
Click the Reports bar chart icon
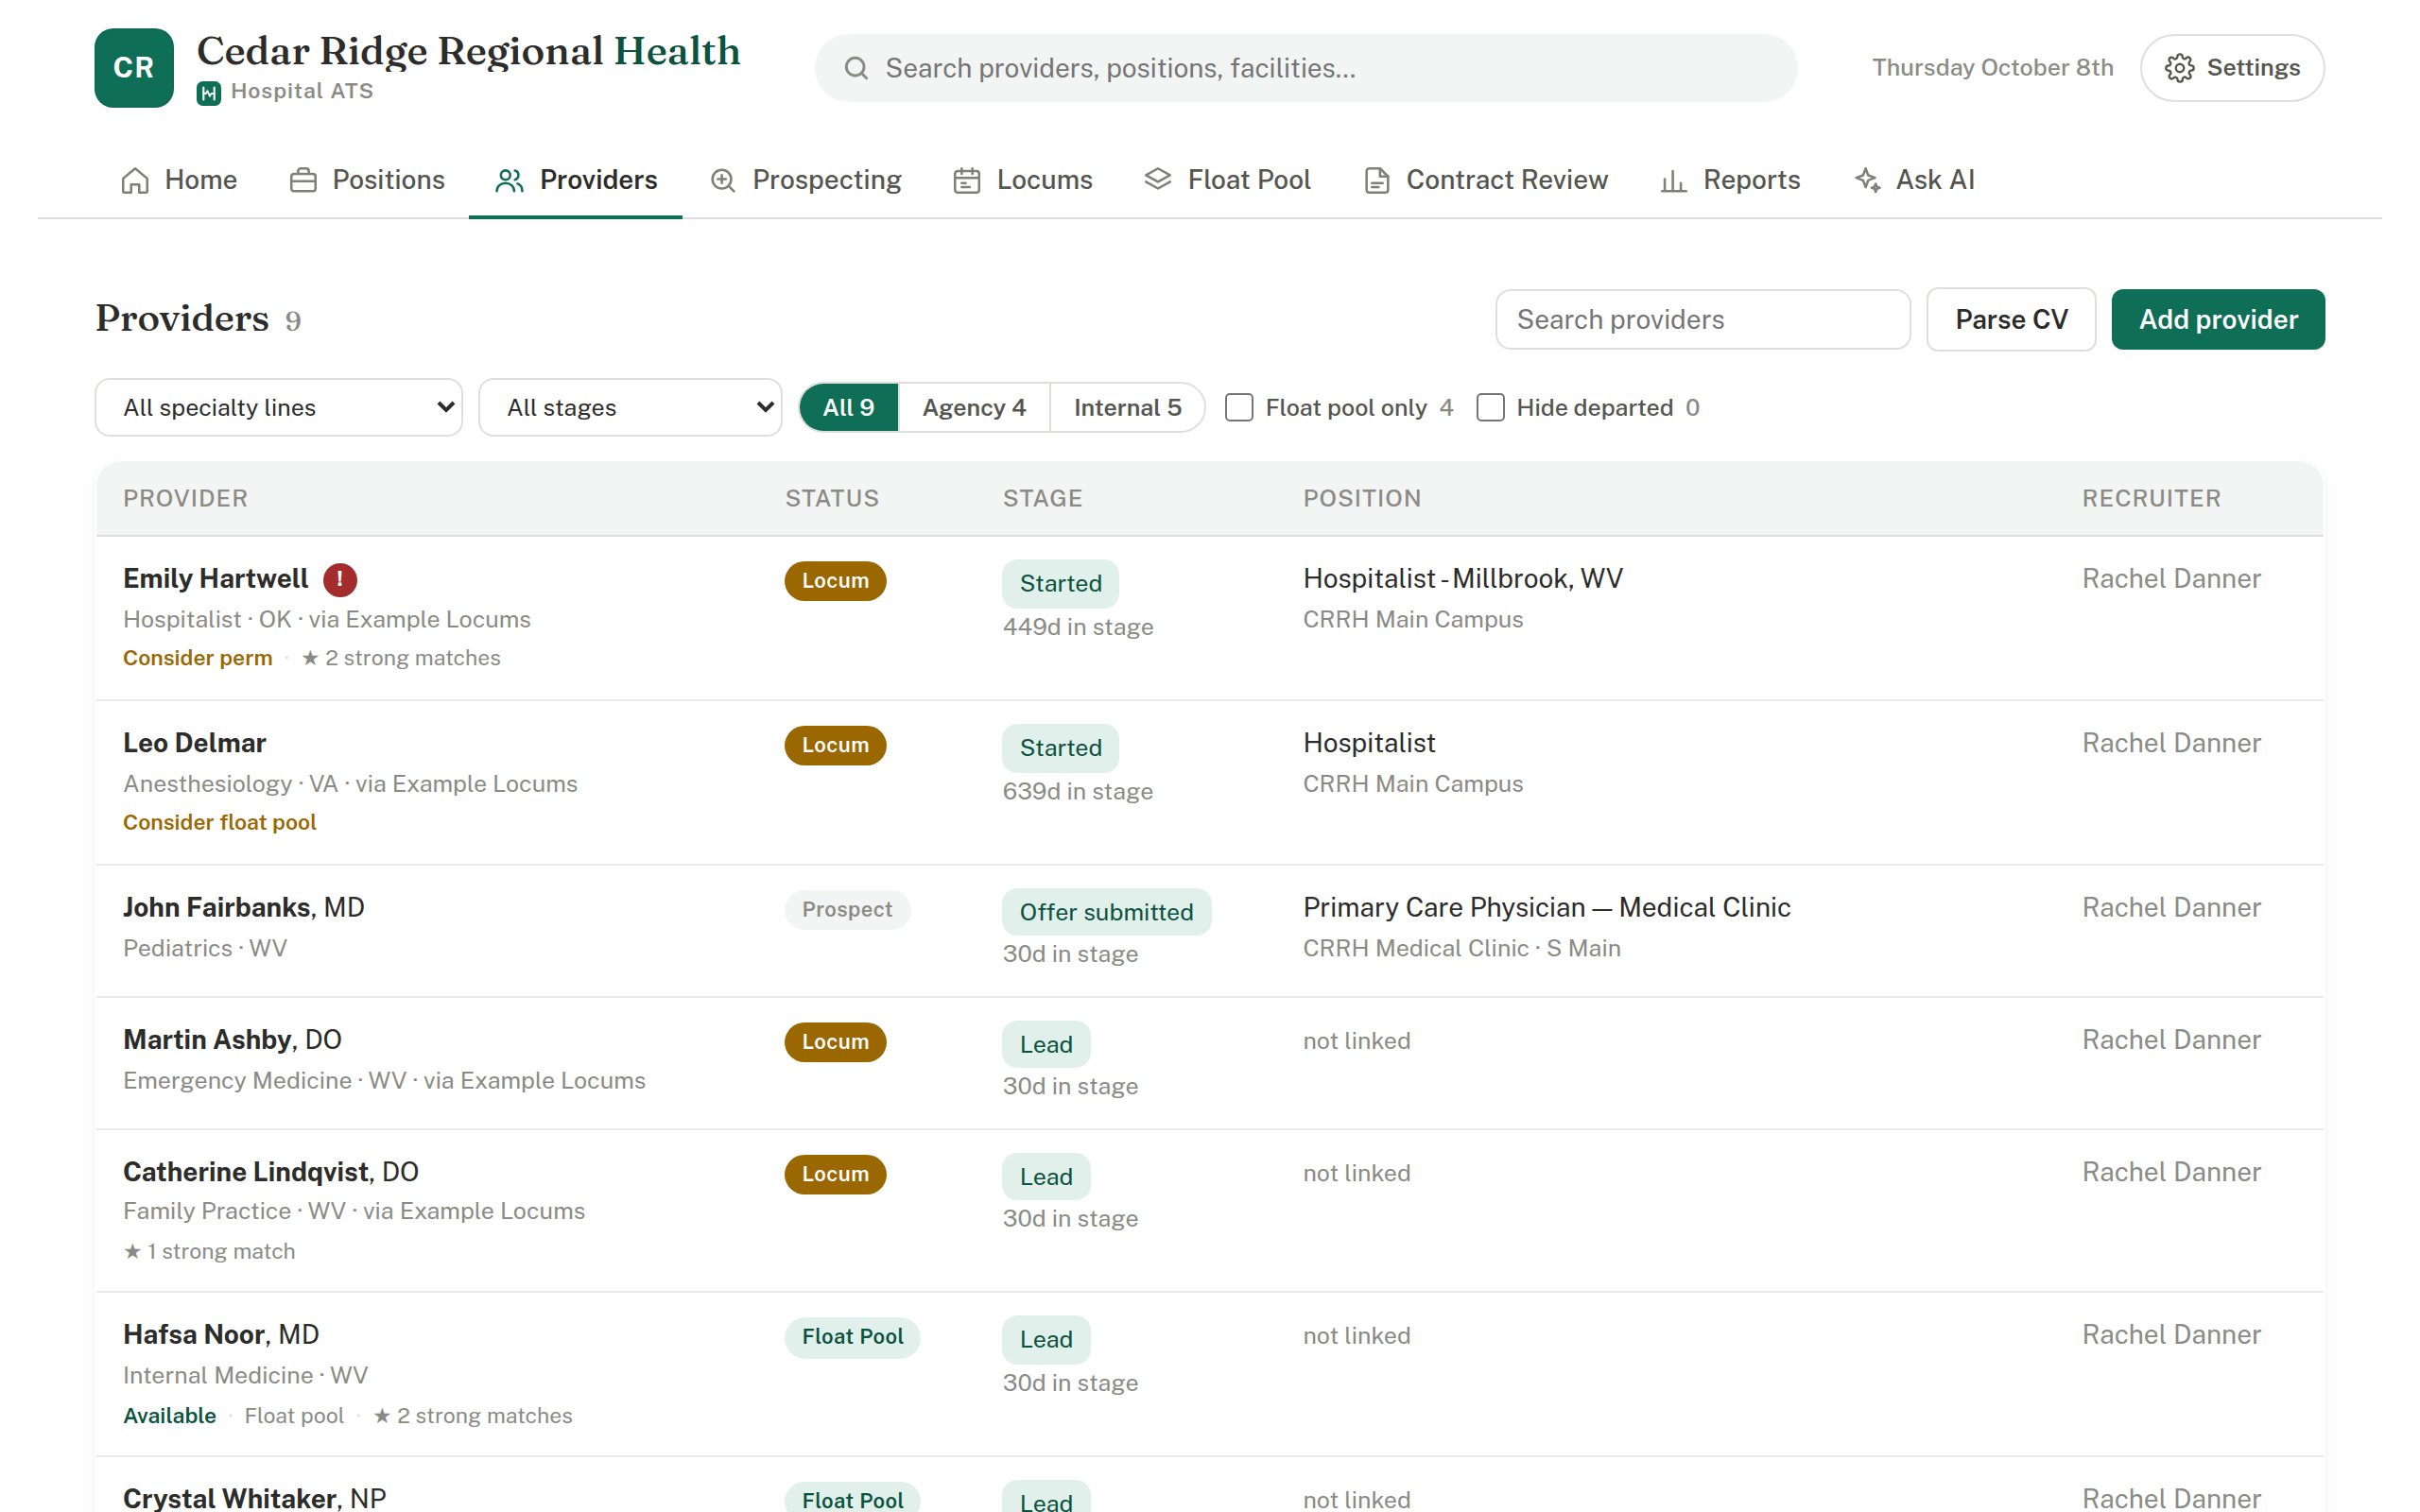coord(1673,180)
